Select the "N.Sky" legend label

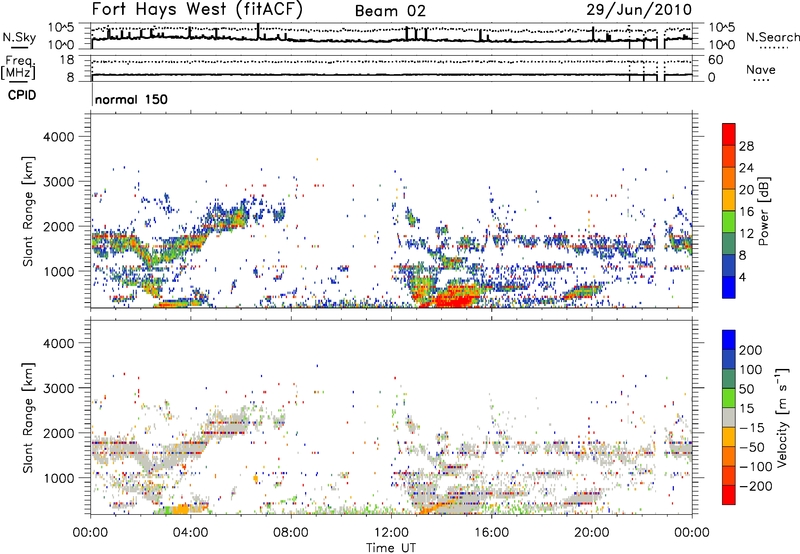tap(19, 37)
